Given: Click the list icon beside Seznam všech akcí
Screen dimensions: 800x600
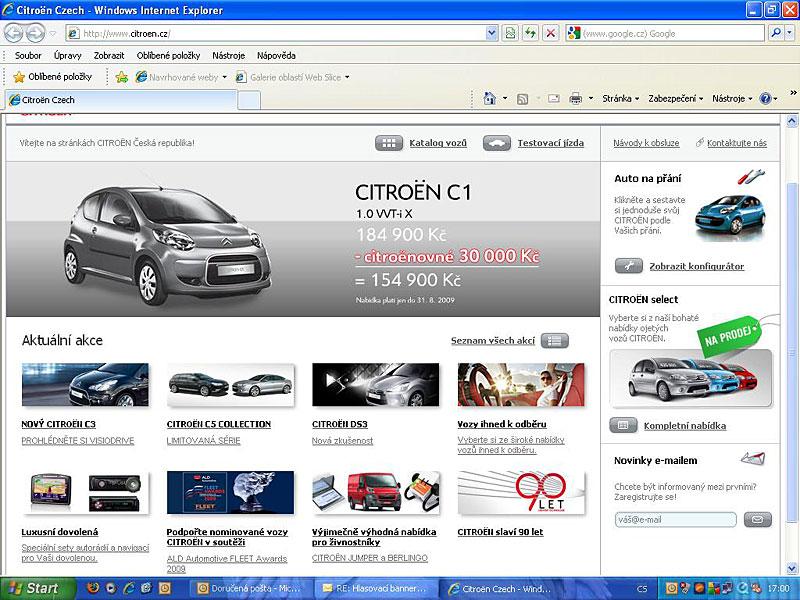Looking at the screenshot, I should click(x=555, y=340).
